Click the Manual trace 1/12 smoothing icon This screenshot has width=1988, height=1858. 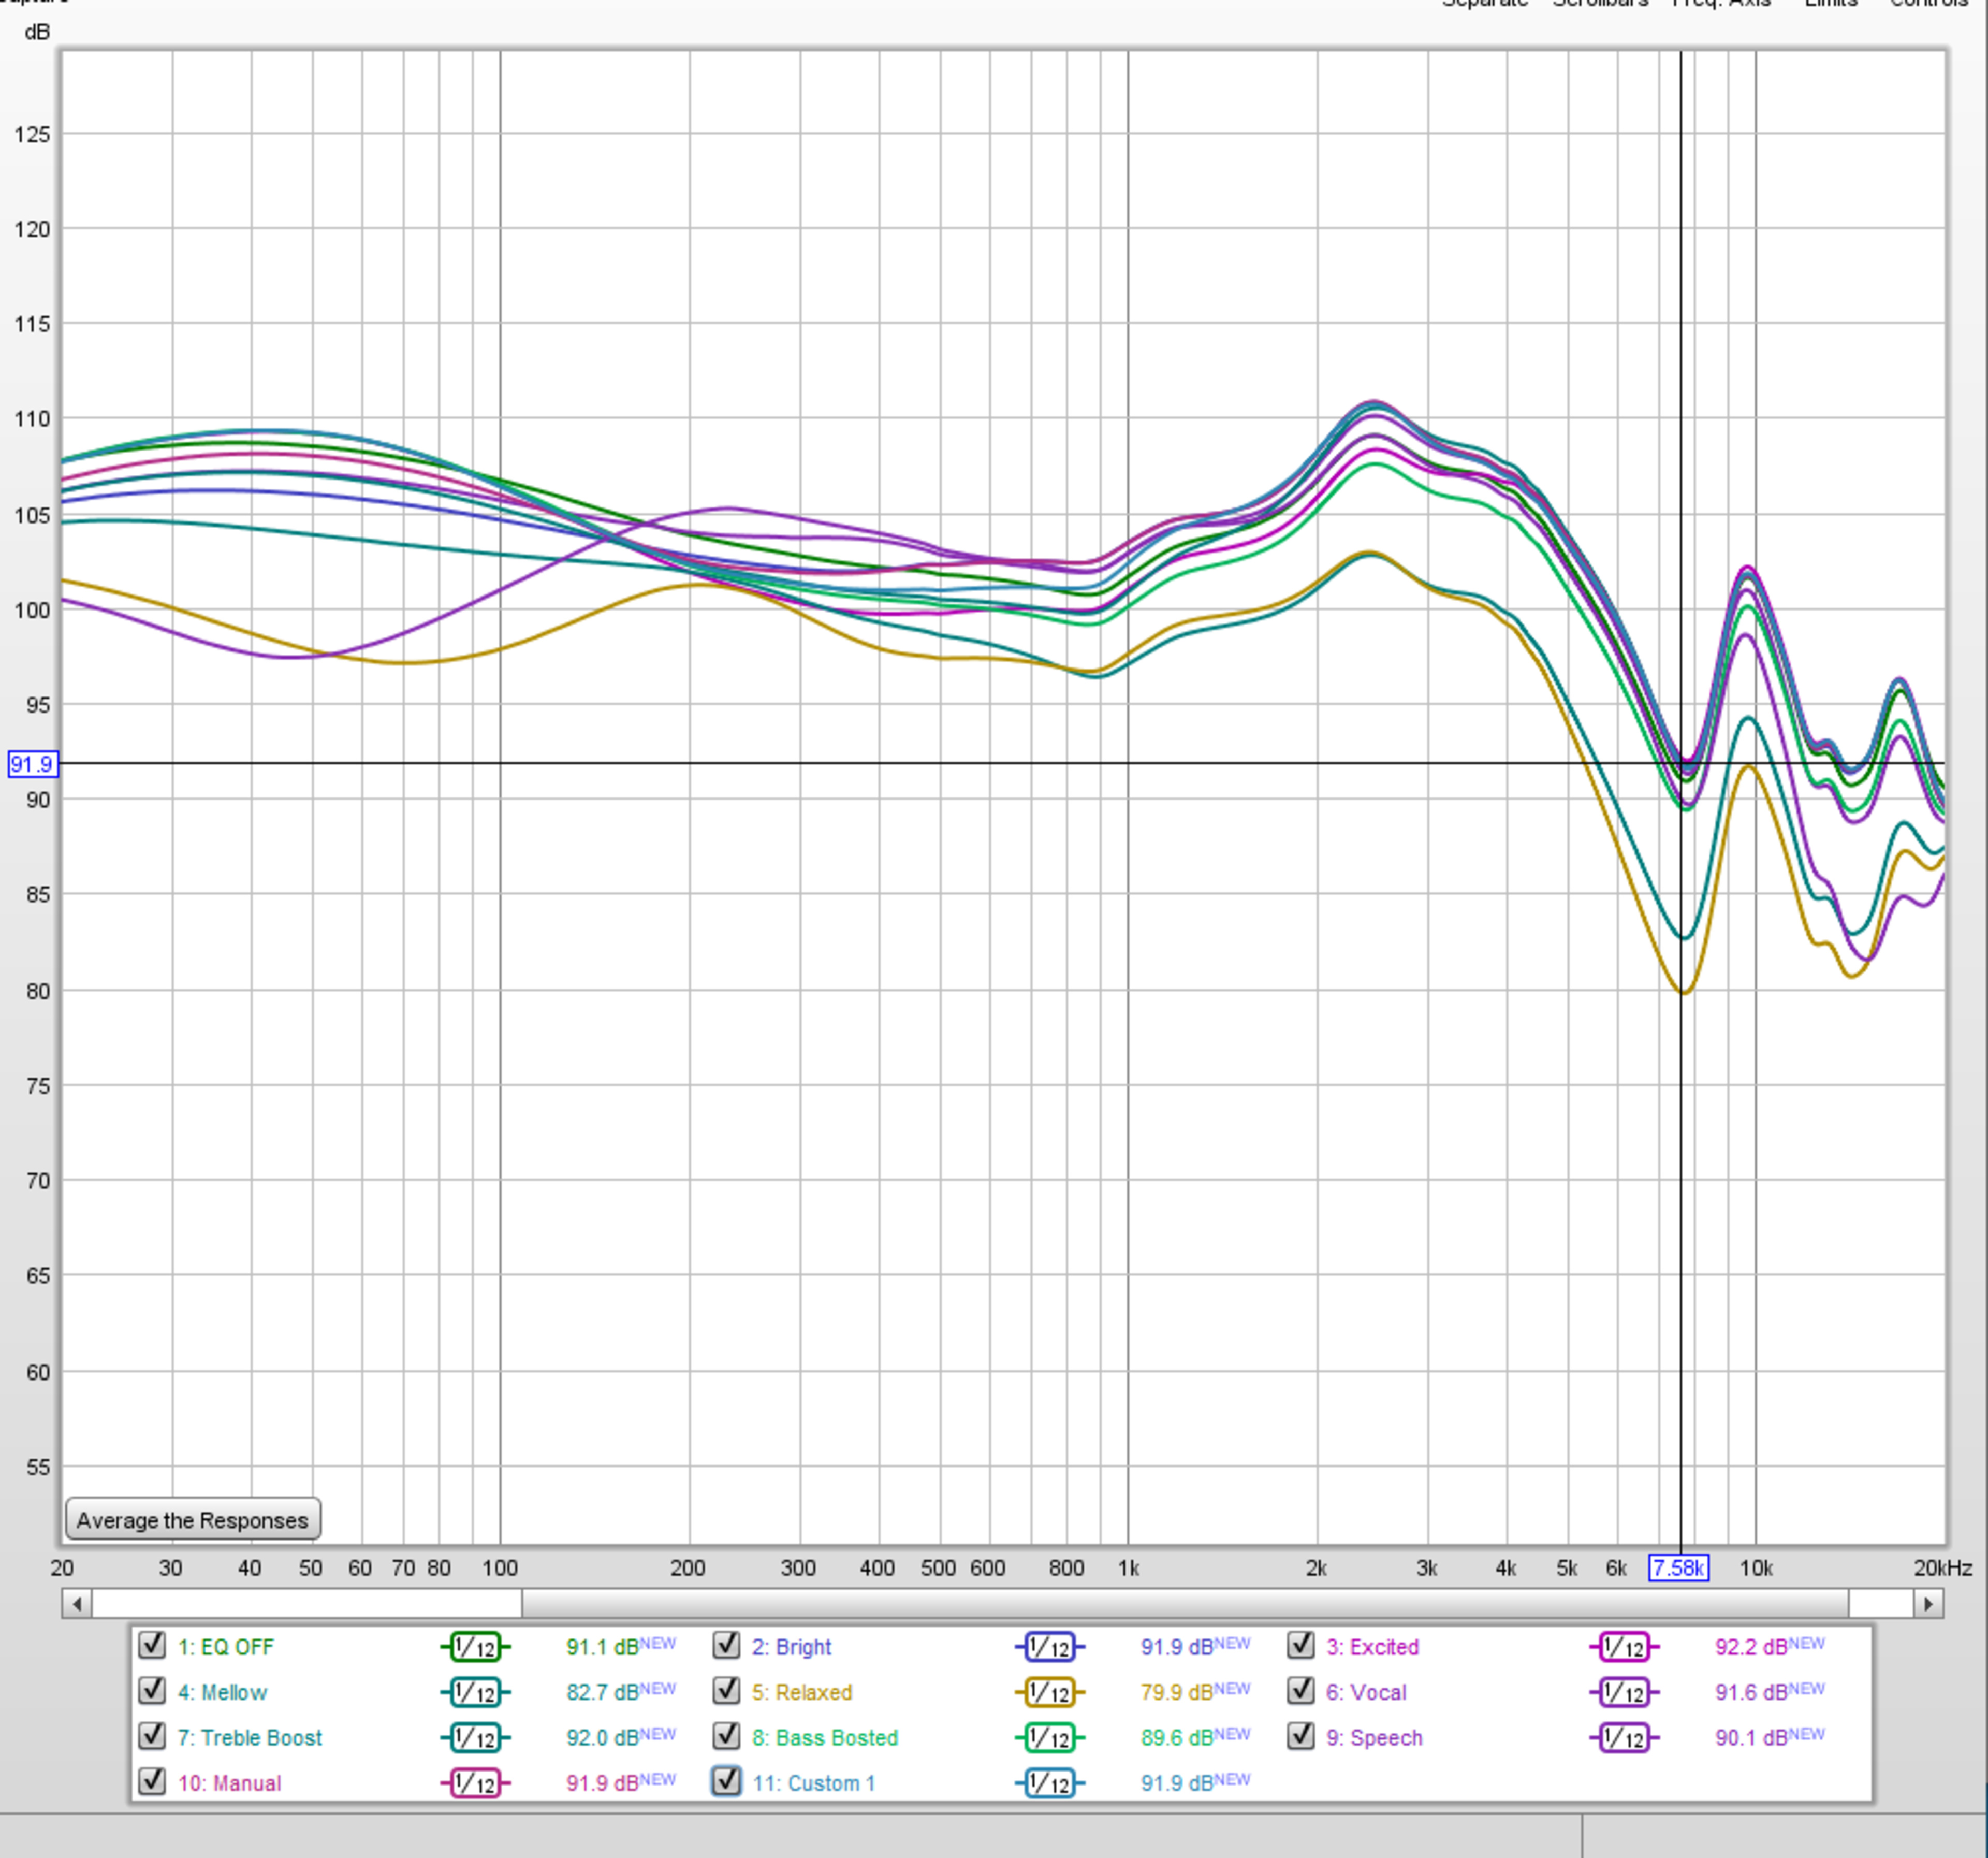tap(475, 1783)
